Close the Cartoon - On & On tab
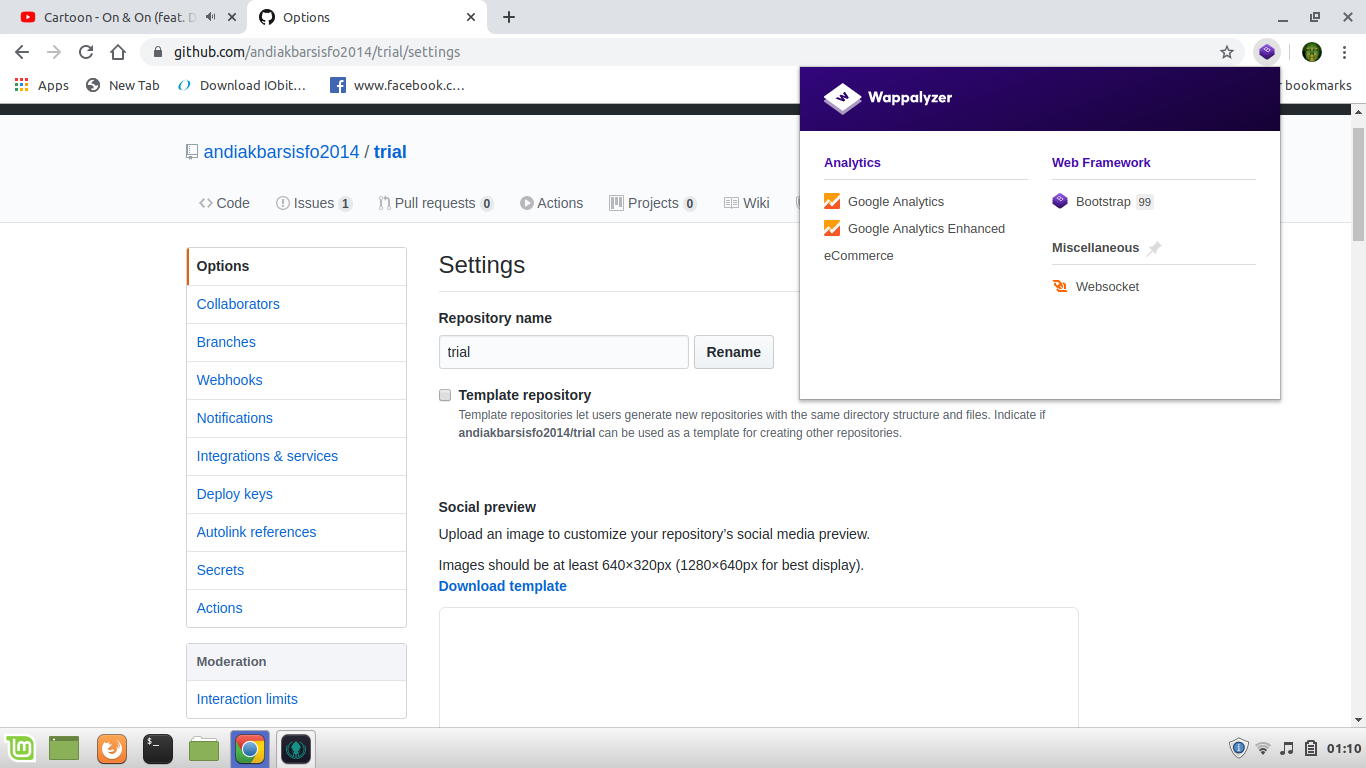This screenshot has width=1366, height=768. click(233, 17)
